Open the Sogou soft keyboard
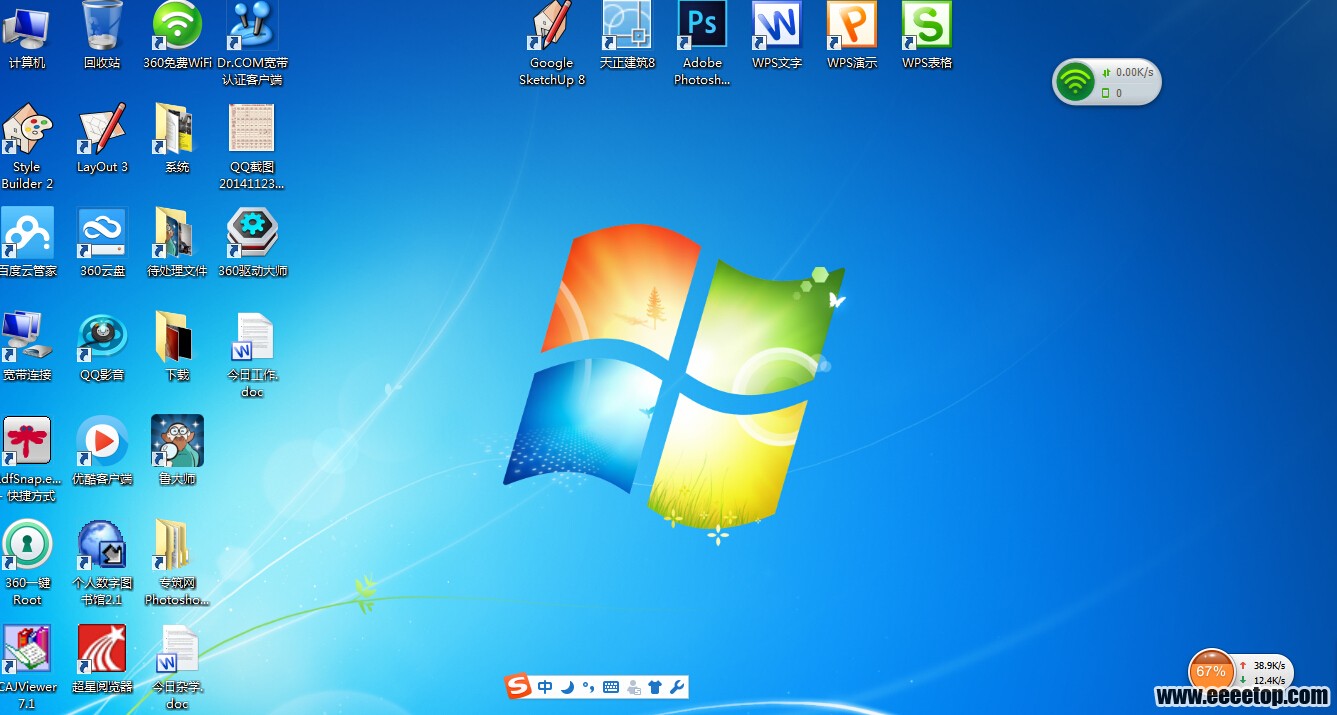This screenshot has height=715, width=1337. pyautogui.click(x=611, y=687)
